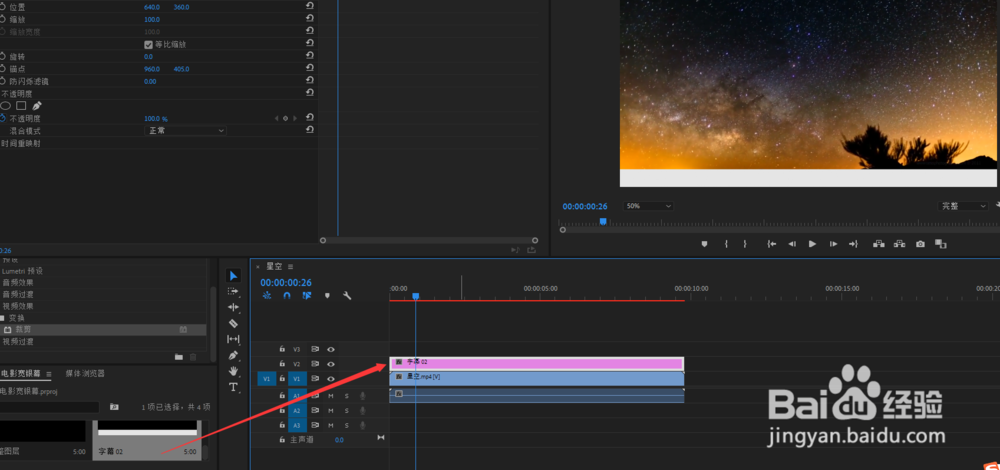Add opacity keyframe diamond

(x=286, y=118)
